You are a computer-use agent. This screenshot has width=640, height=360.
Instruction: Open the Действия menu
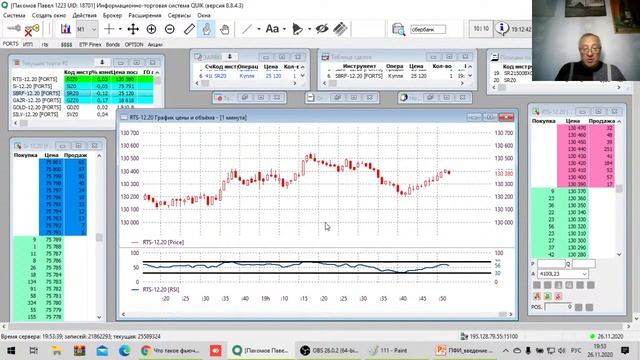click(x=84, y=16)
